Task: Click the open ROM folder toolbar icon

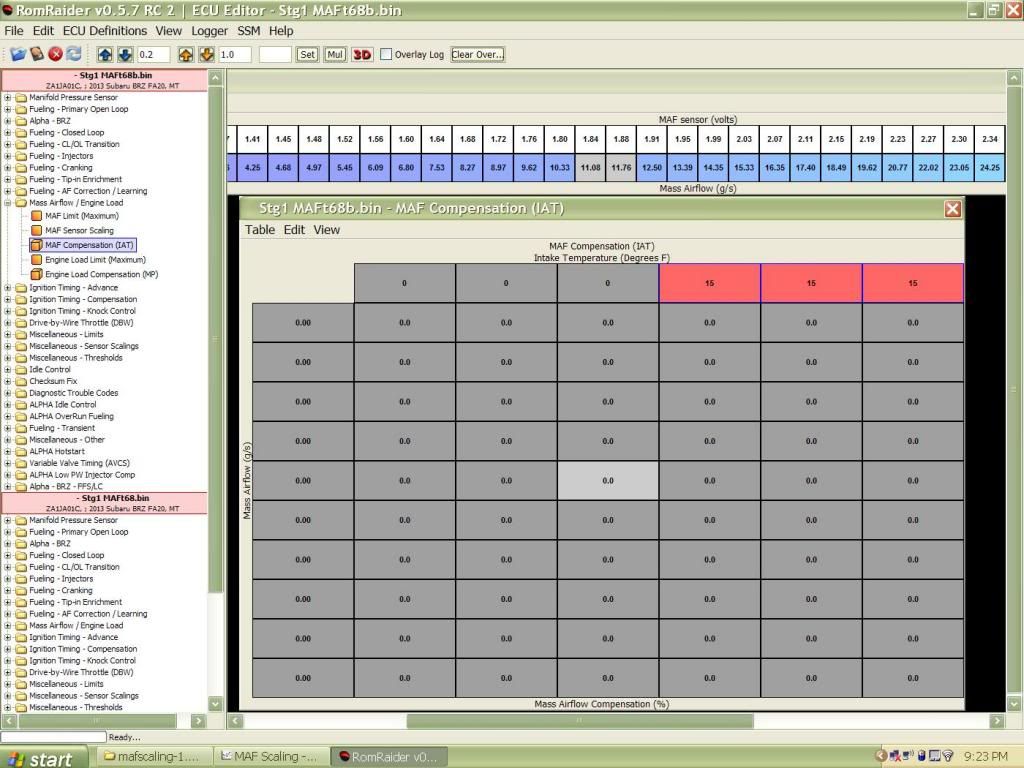Action: [18, 54]
